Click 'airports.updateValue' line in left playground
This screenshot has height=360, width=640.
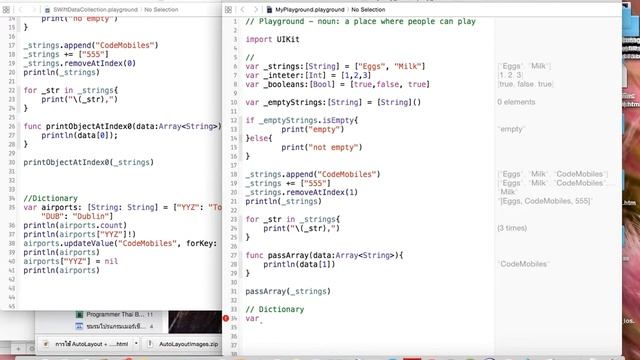[120, 243]
